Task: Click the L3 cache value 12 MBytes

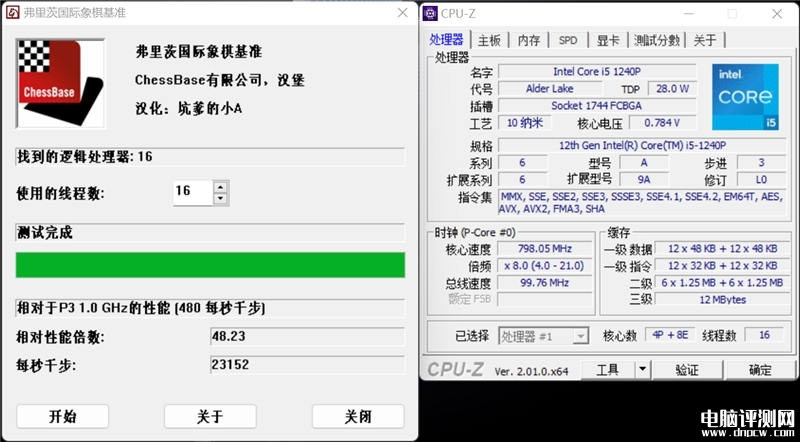Action: coord(722,299)
